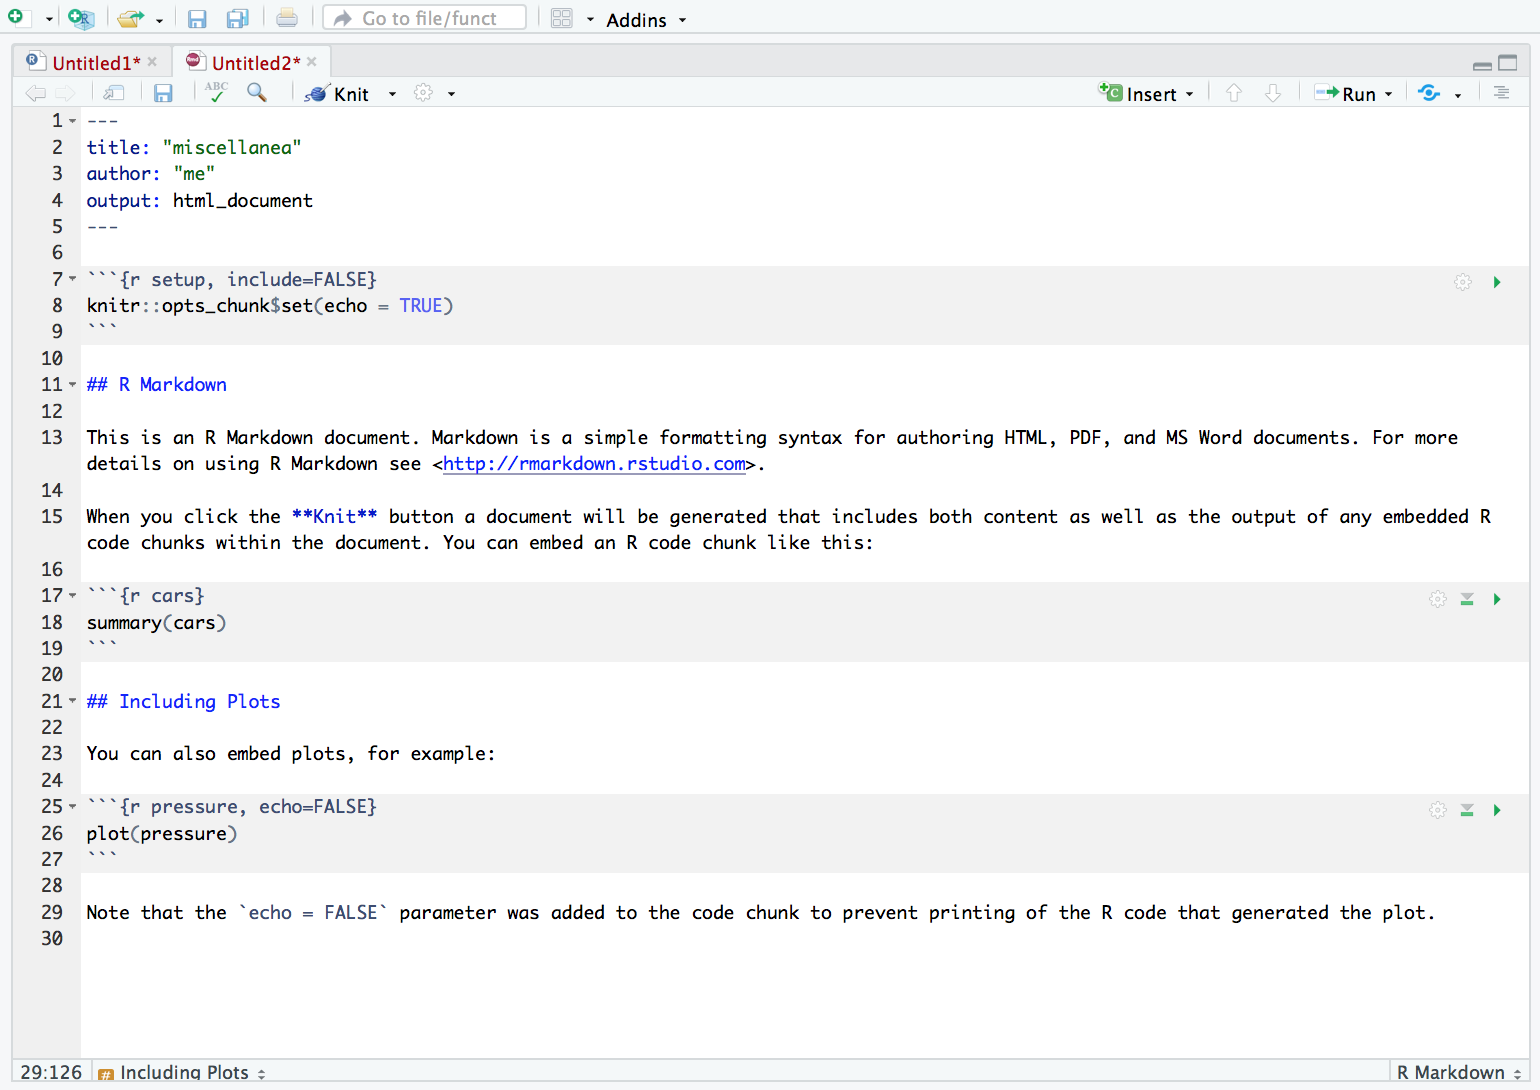
Task: Run all chunks above the pressure chunk
Action: [x=1467, y=810]
